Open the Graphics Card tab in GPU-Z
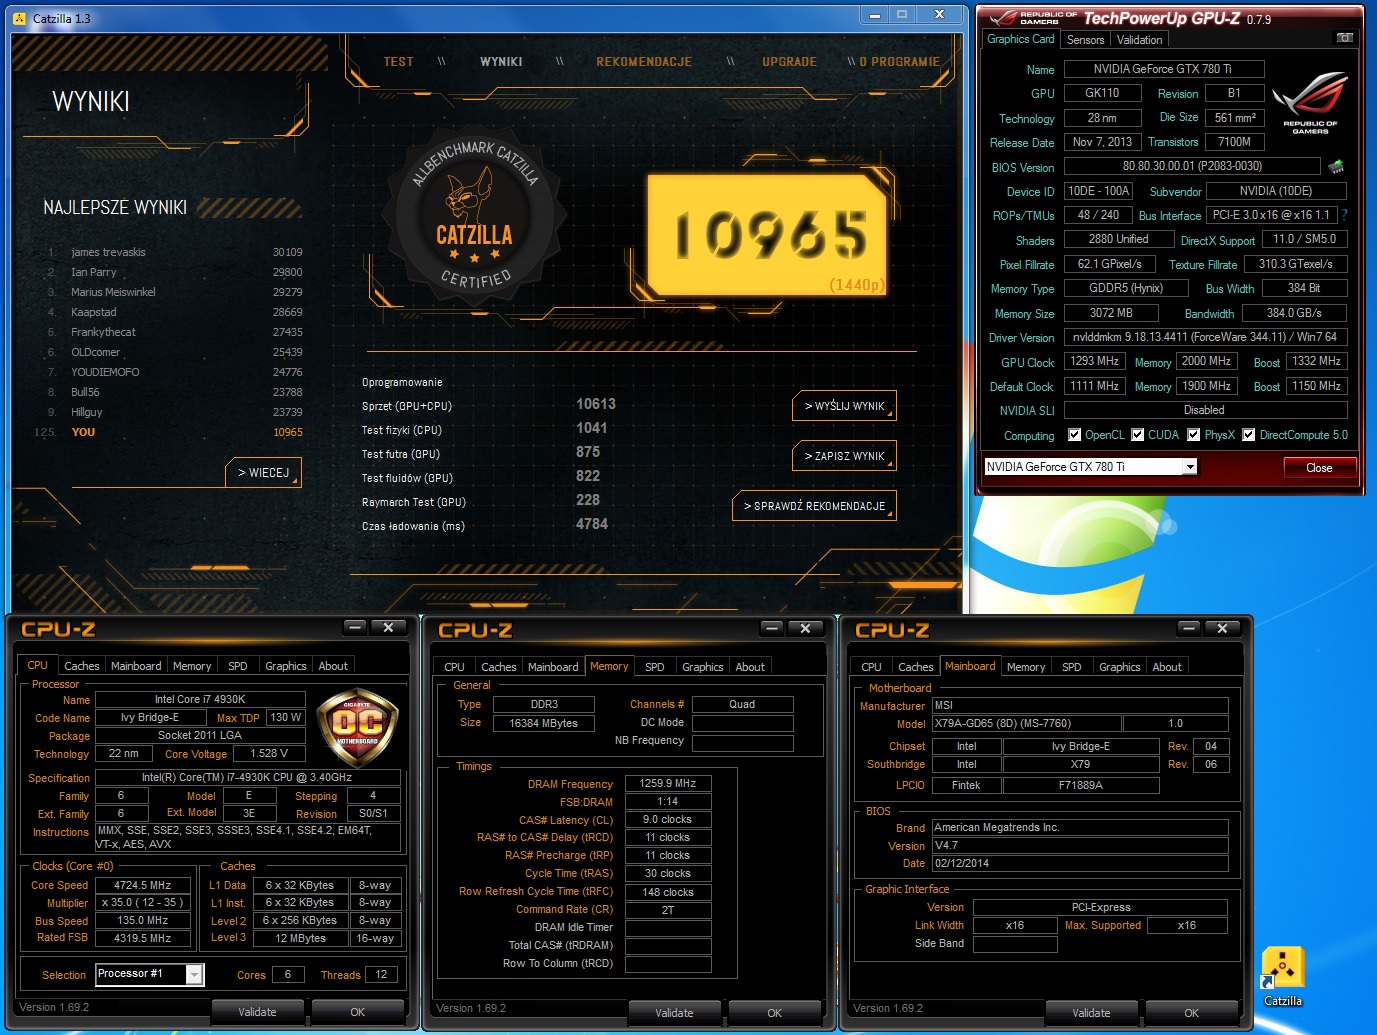This screenshot has height=1035, width=1377. pyautogui.click(x=1020, y=39)
